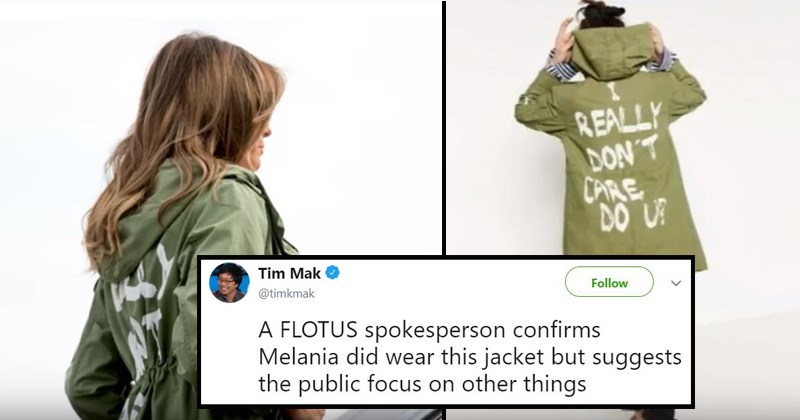The image size is (800, 420).
Task: Open the Tim Mak display name link
Action: pyautogui.click(x=290, y=274)
